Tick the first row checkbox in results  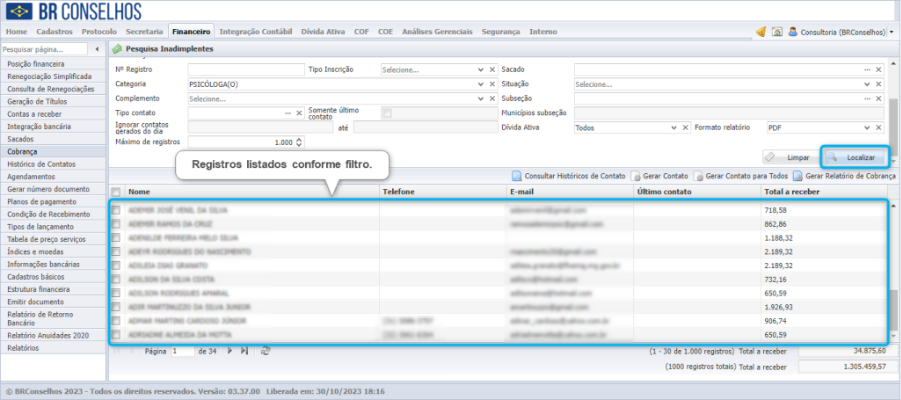click(116, 210)
